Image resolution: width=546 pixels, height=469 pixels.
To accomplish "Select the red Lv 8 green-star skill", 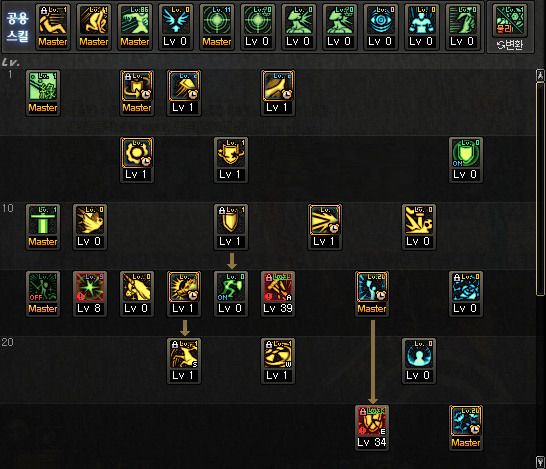I will tap(90, 294).
